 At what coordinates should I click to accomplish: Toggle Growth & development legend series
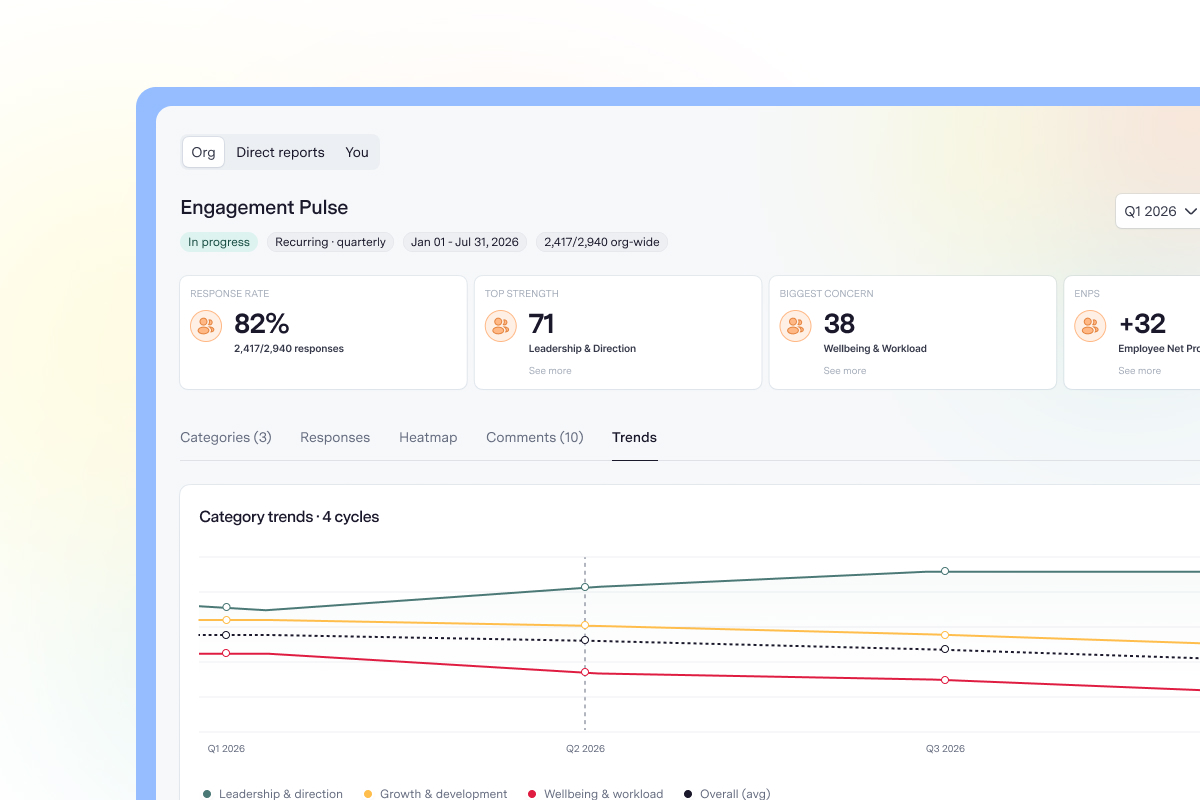(436, 794)
